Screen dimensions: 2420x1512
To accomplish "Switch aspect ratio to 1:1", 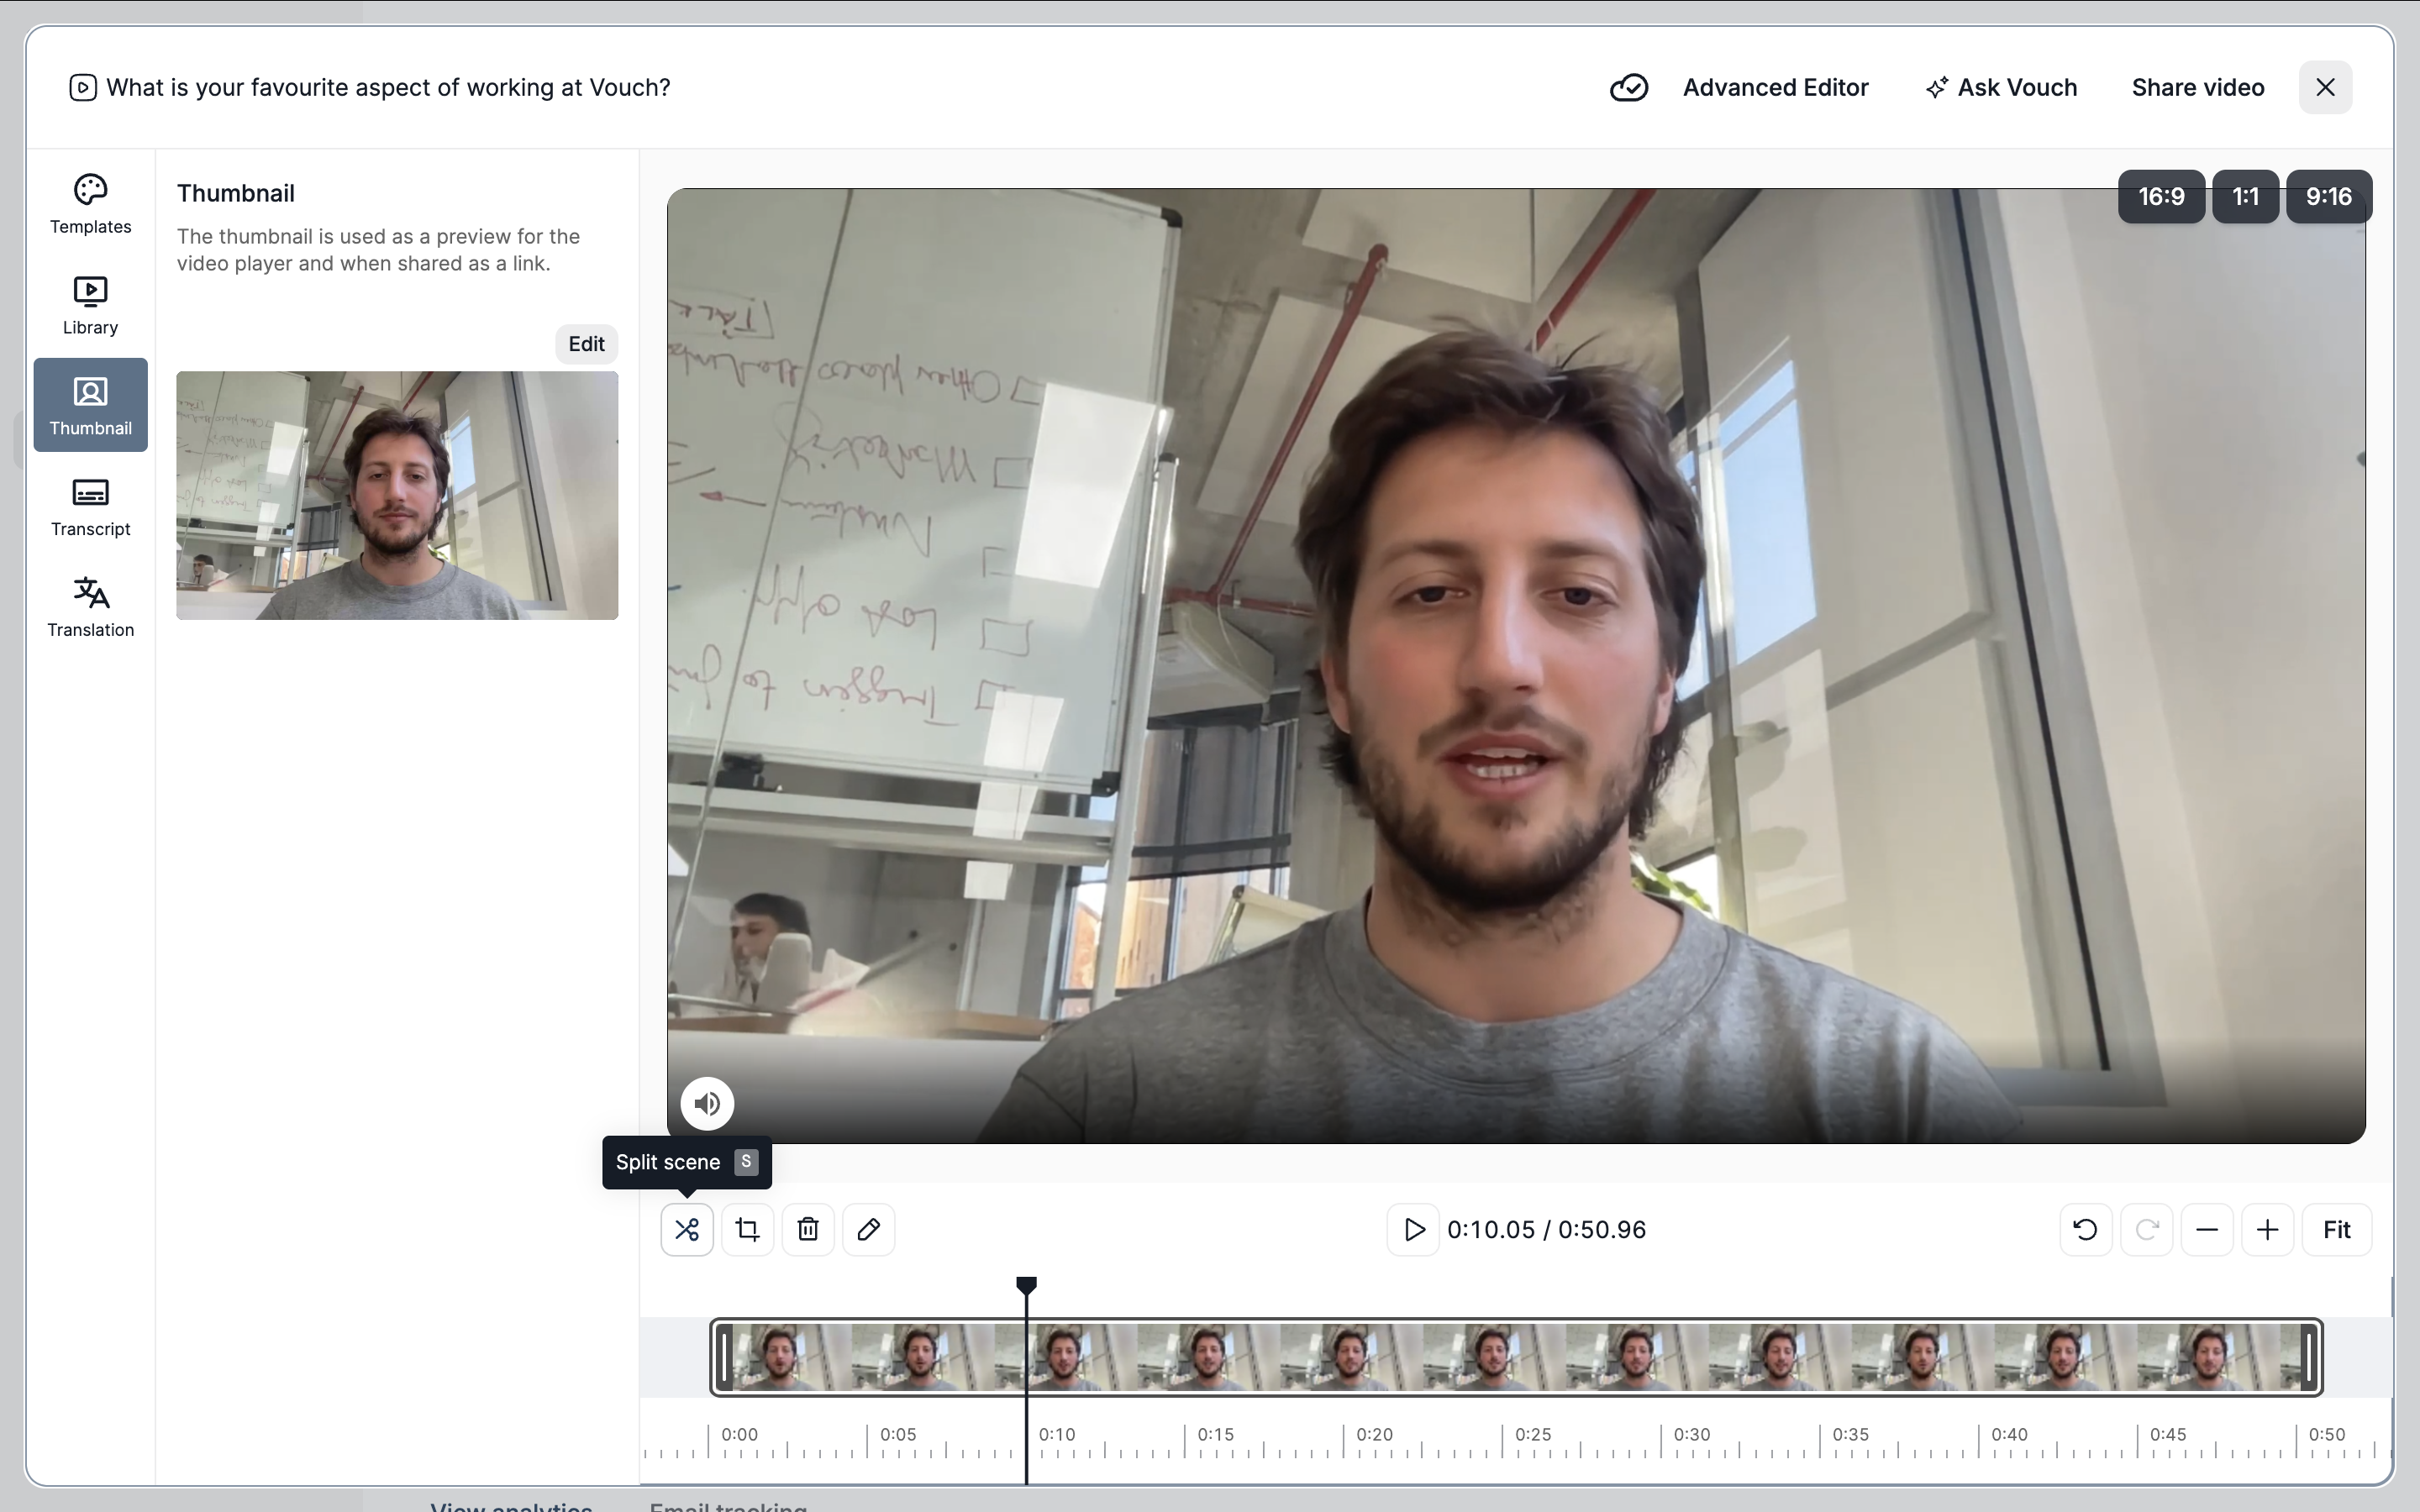I will (2245, 196).
